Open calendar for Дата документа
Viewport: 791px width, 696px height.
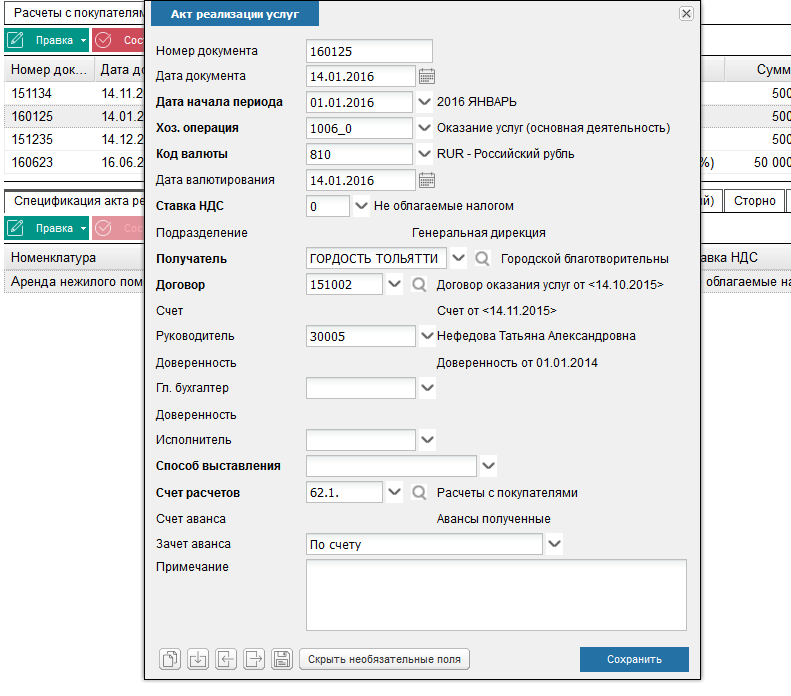pyautogui.click(x=427, y=76)
